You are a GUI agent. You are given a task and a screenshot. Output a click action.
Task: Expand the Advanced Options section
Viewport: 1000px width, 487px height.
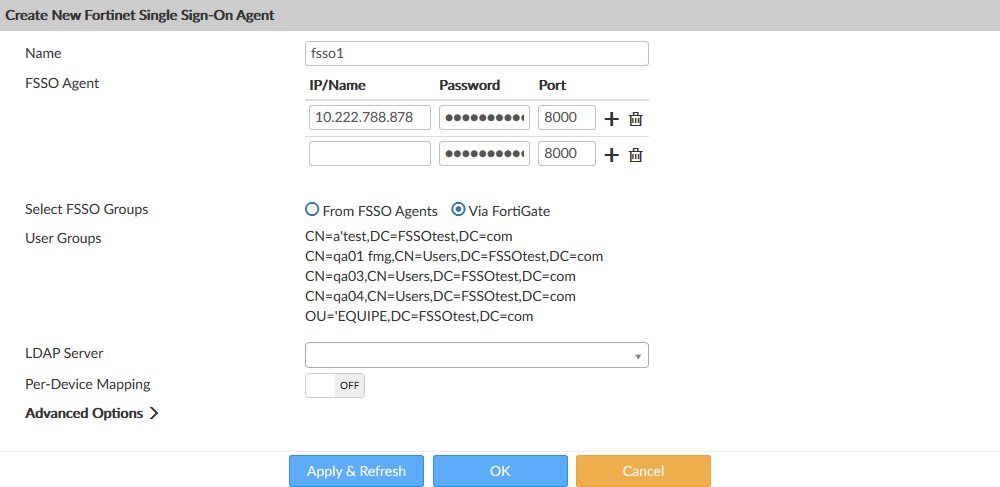click(x=92, y=413)
